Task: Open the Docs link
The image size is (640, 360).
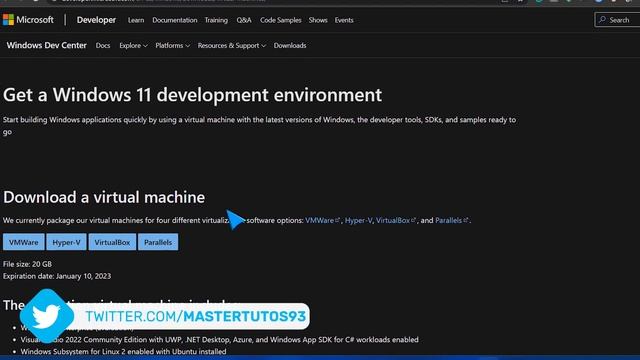Action: 103,46
